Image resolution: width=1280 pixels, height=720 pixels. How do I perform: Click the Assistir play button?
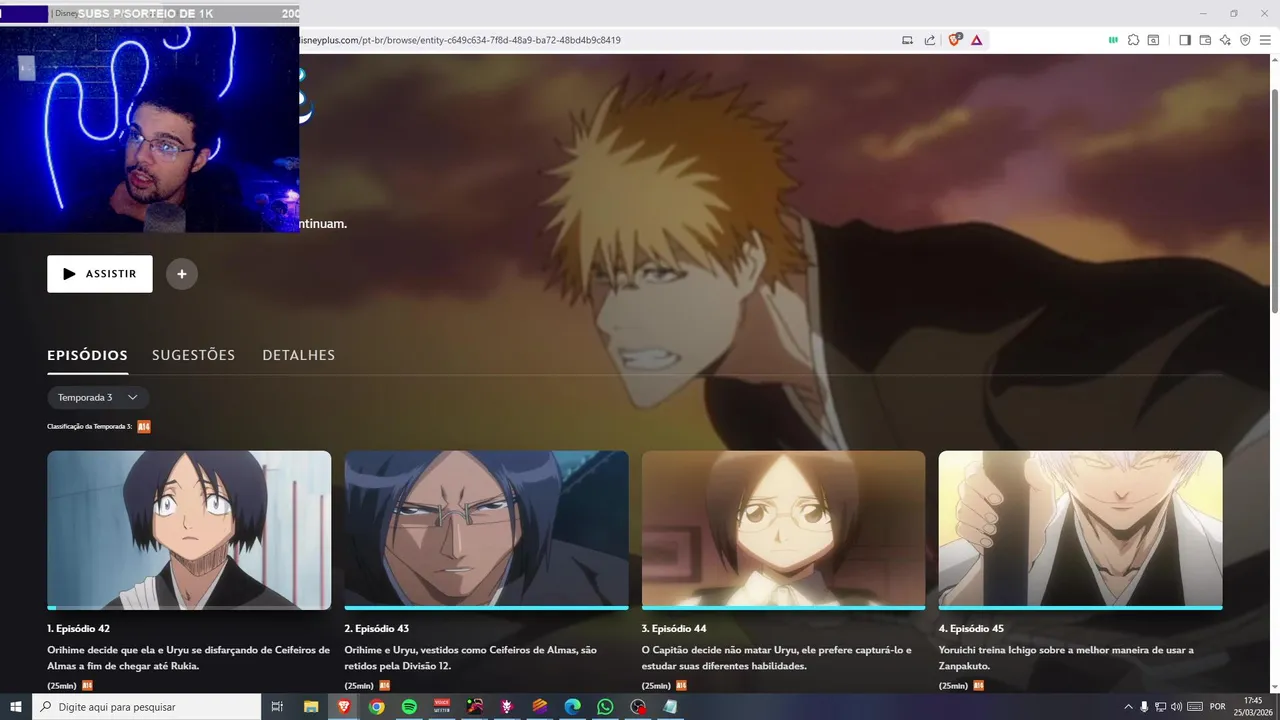point(100,274)
